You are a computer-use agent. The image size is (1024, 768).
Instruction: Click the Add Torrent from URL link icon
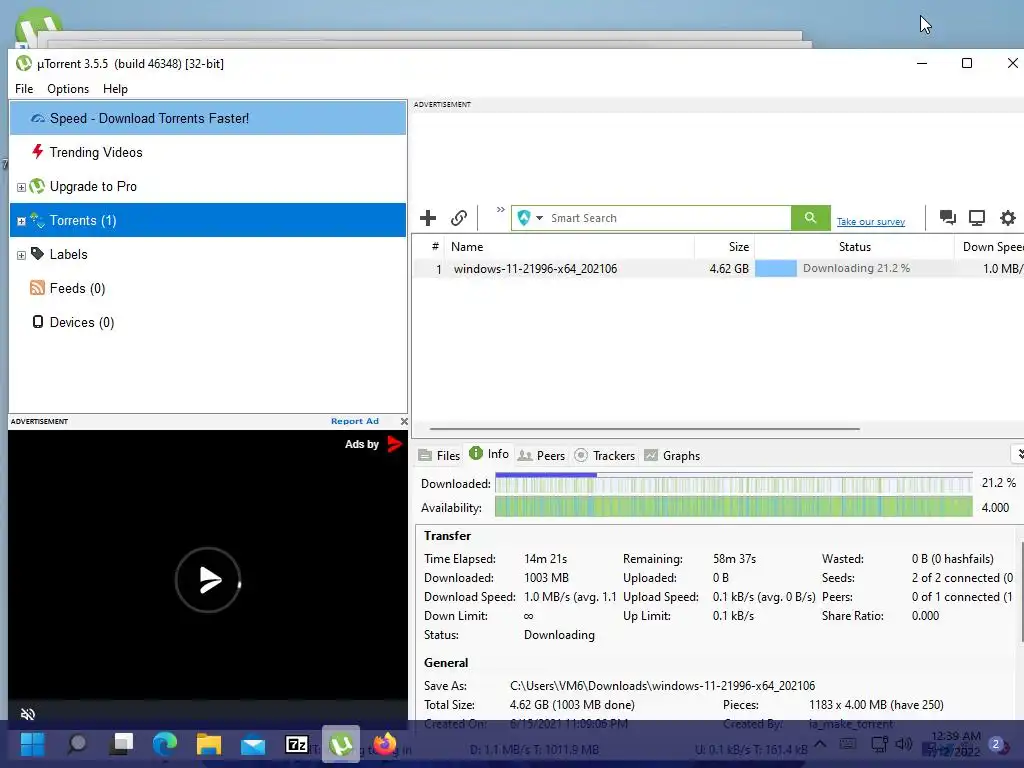(x=459, y=217)
